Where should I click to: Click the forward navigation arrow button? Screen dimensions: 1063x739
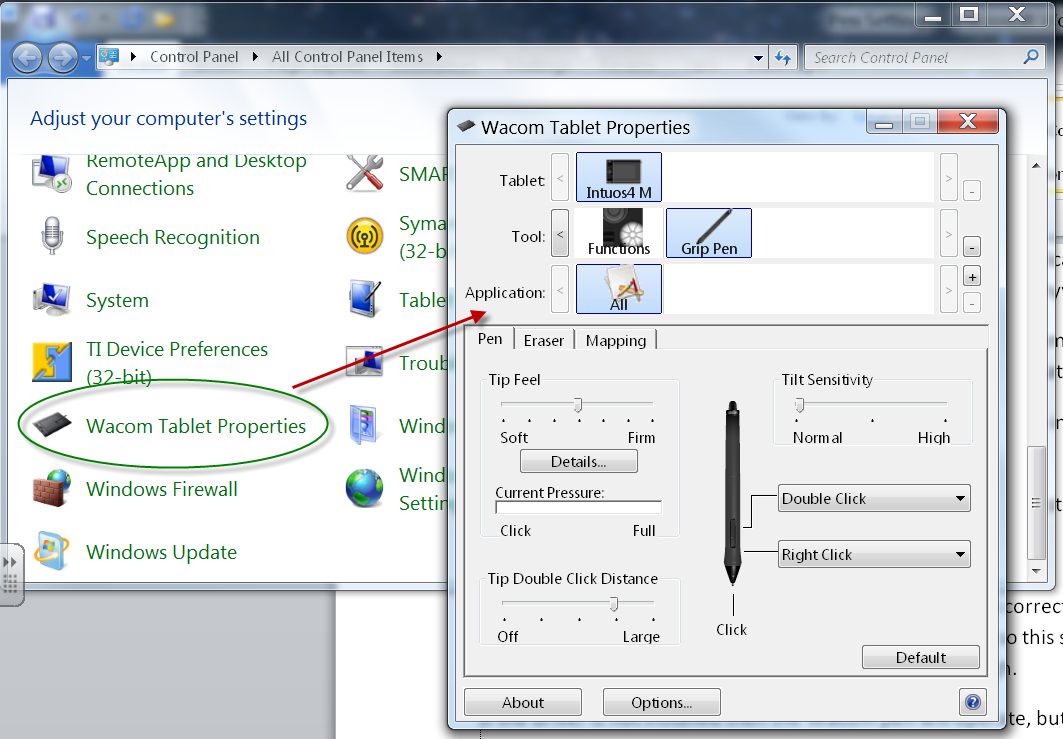point(63,58)
